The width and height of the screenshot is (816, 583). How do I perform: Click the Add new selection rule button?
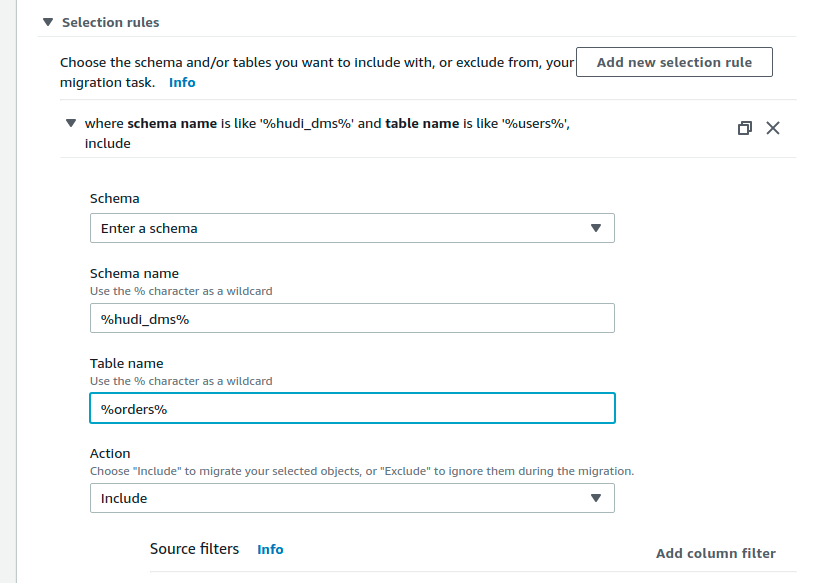pos(674,62)
